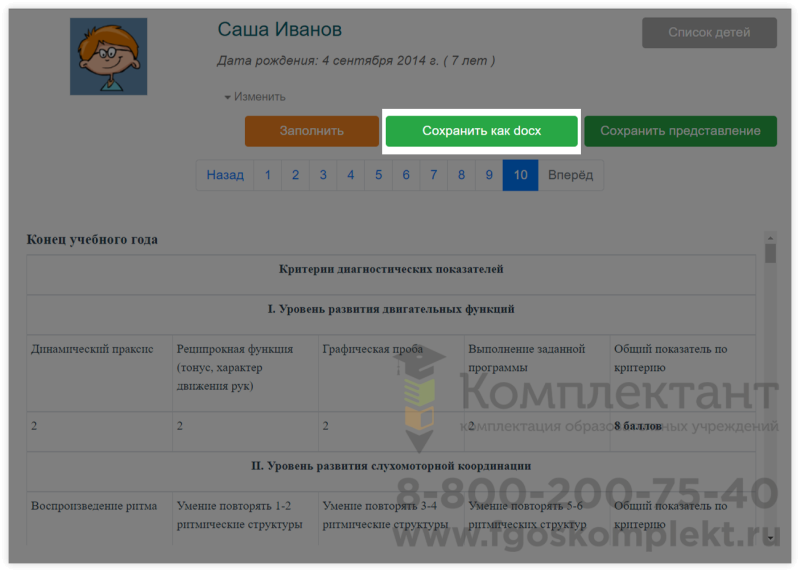Go to page 9
This screenshot has width=800, height=572.
point(489,175)
